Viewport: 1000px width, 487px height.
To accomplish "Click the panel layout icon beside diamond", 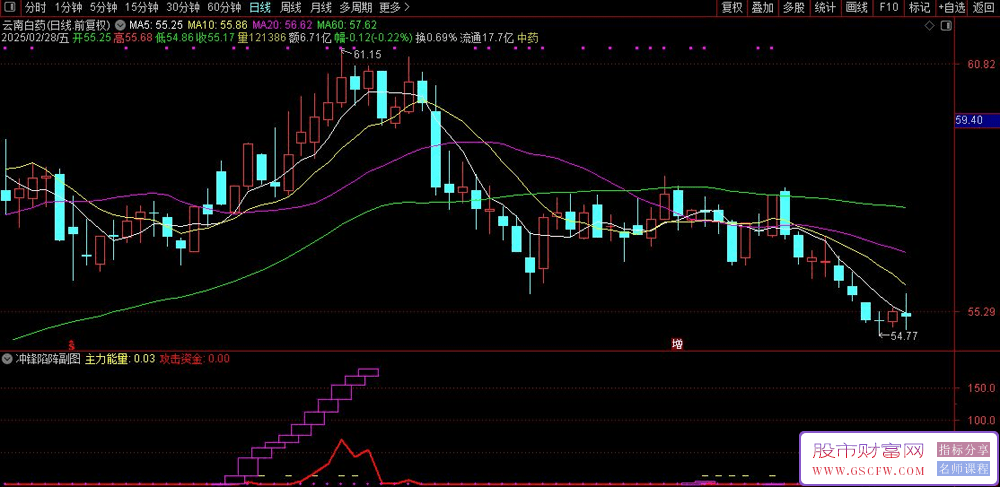I will pyautogui.click(x=947, y=25).
